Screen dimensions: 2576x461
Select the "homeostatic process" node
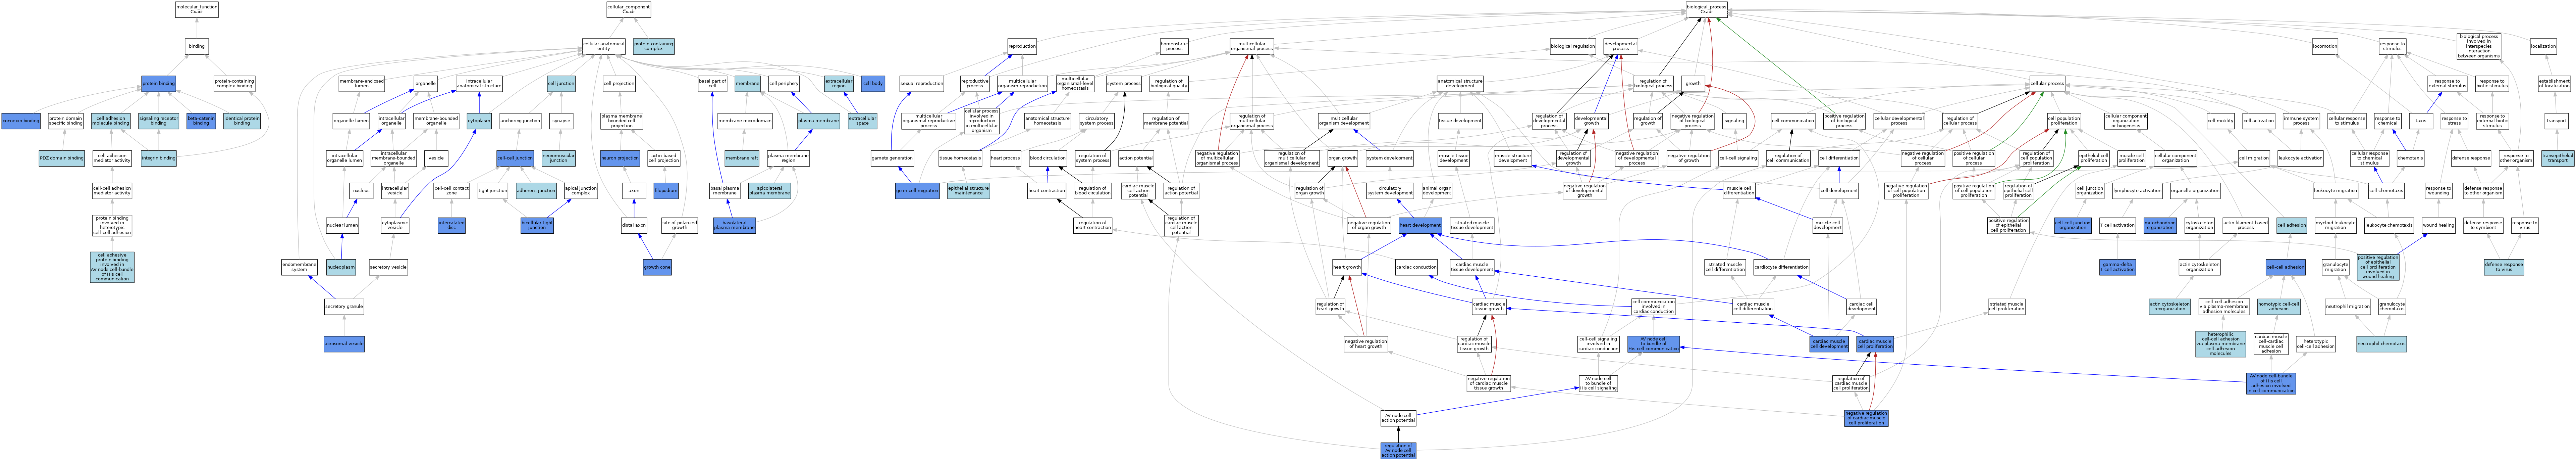point(1174,46)
